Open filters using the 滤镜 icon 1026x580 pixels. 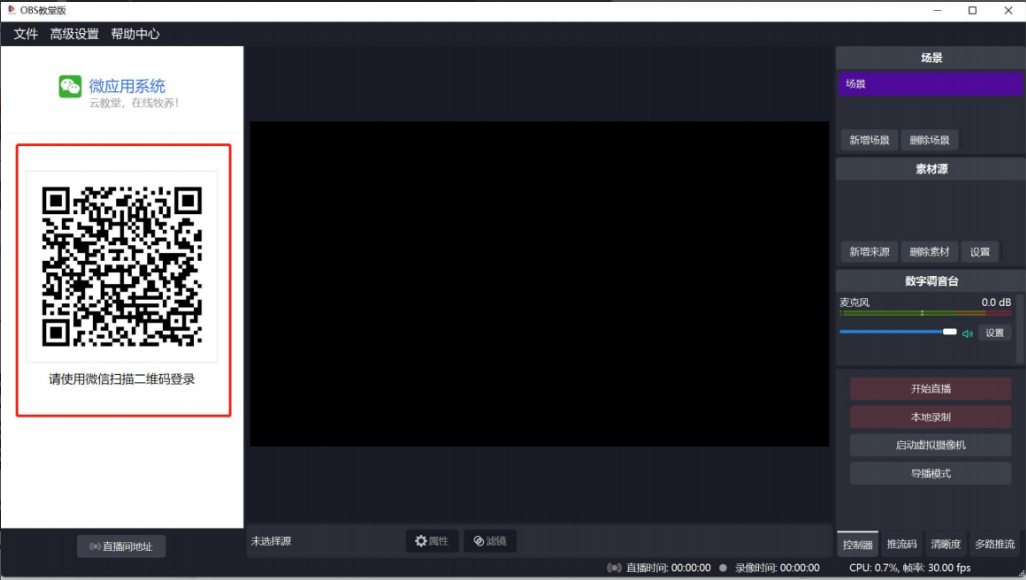(x=478, y=540)
